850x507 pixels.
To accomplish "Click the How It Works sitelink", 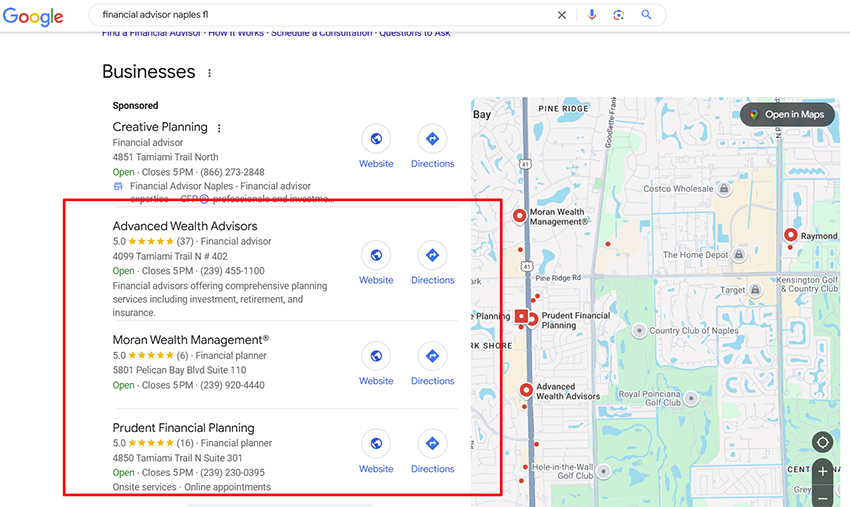I will click(x=236, y=34).
